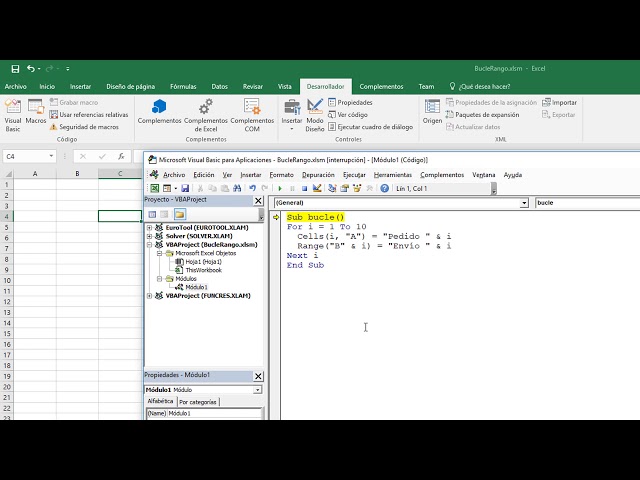This screenshot has height=480, width=640.
Task: Pause execution with the break icon
Action: point(292,188)
